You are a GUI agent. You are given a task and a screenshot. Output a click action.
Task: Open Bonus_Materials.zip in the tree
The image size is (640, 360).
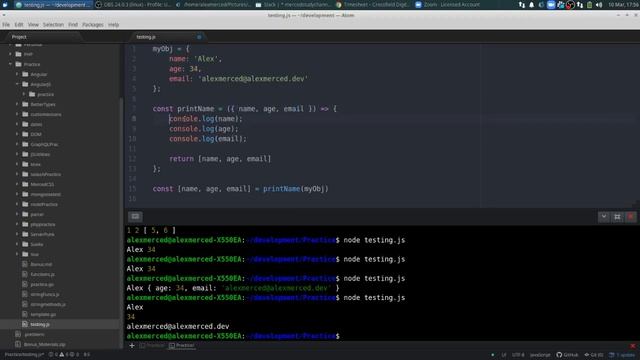click(44, 344)
